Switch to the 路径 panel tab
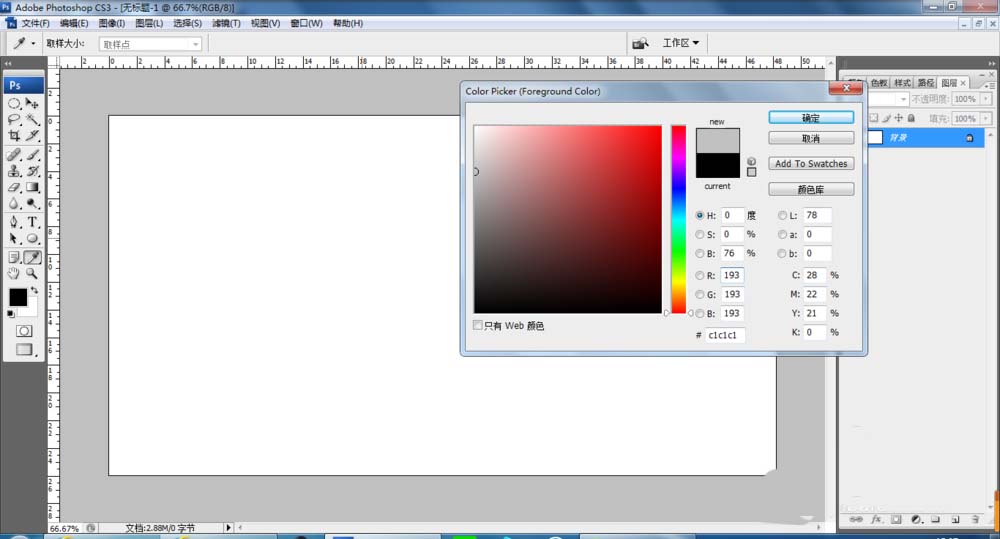The width and height of the screenshot is (1000, 539). click(926, 83)
